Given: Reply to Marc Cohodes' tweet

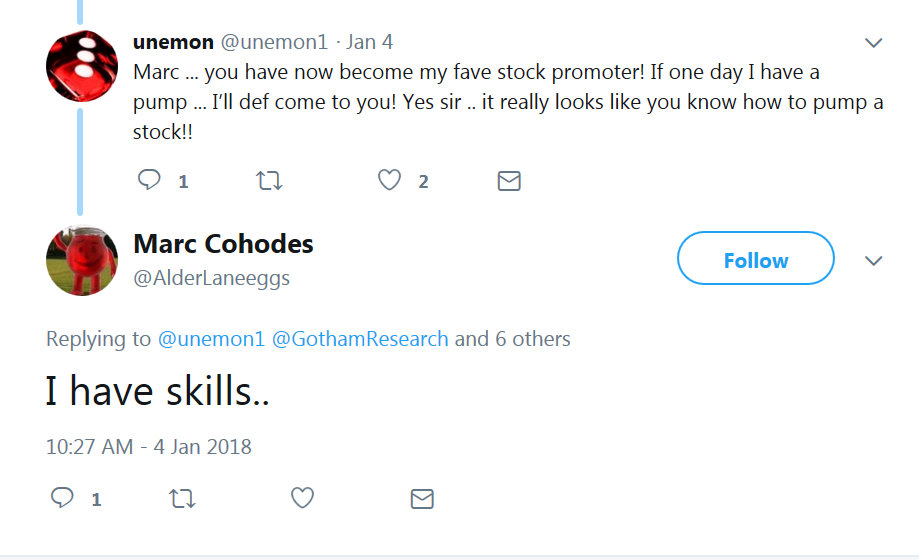Looking at the screenshot, I should coord(63,498).
